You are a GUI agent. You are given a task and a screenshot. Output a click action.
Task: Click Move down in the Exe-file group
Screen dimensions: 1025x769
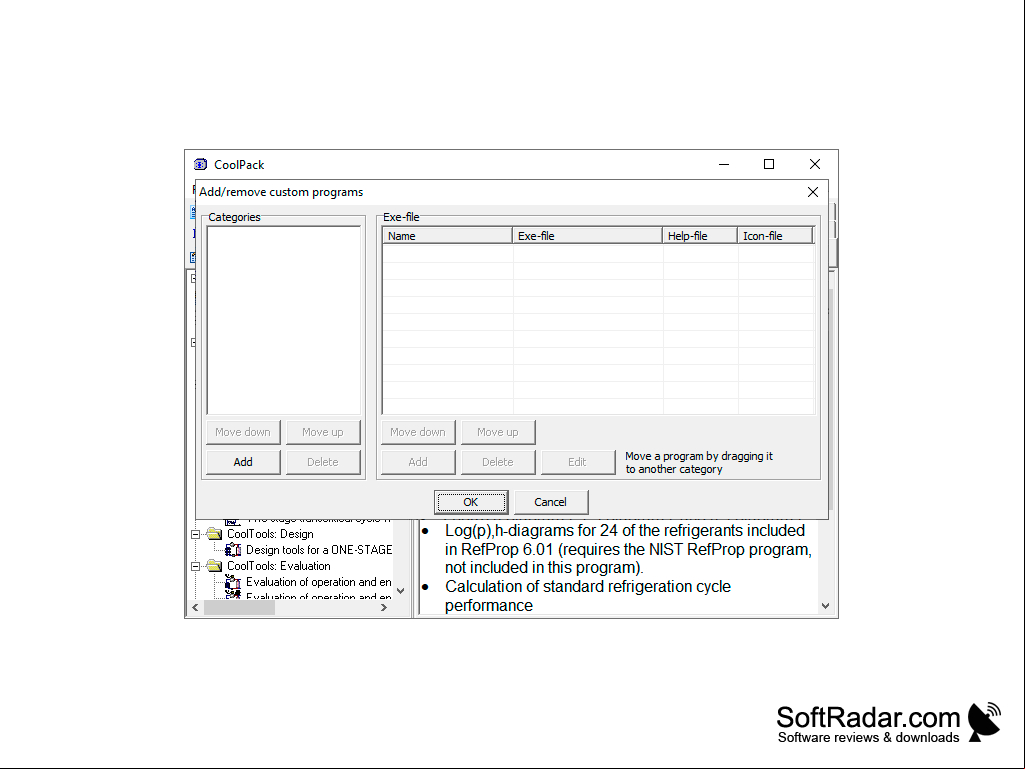coord(418,432)
